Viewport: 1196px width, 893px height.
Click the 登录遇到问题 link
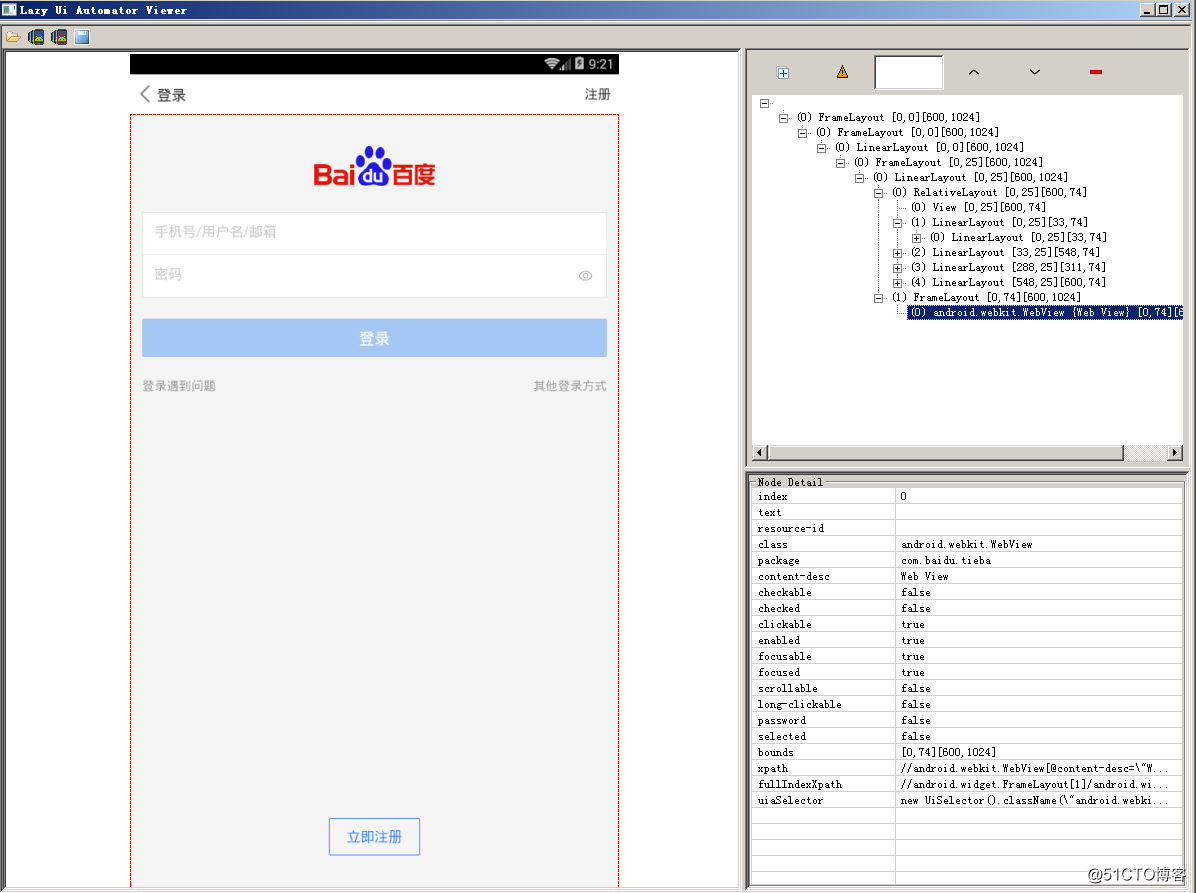point(178,386)
